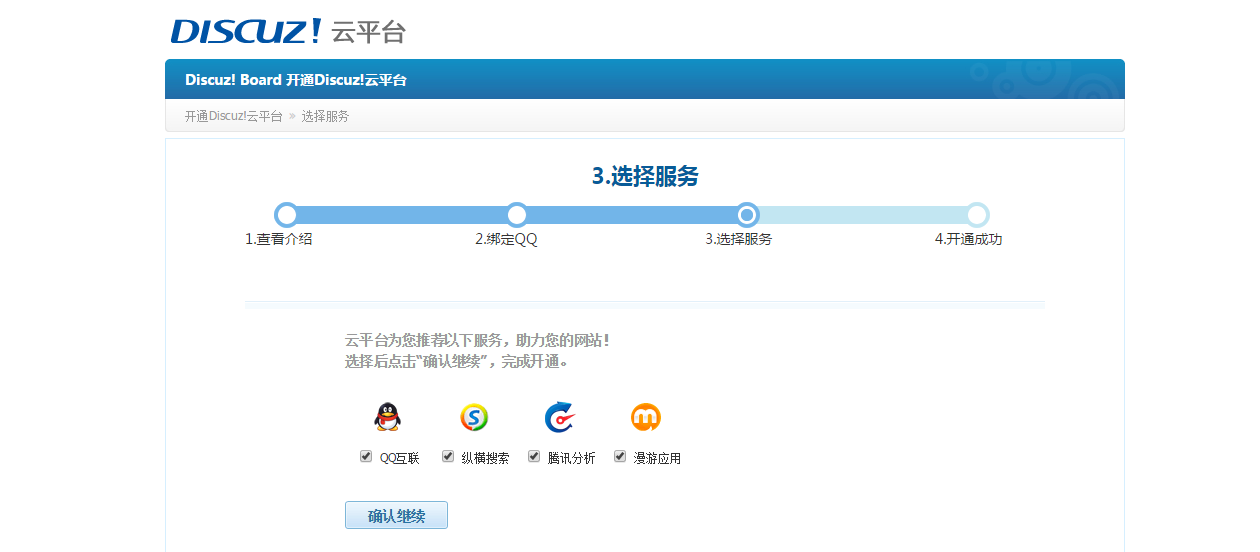
Task: Click the 1.查看介绍 step label
Action: click(279, 239)
